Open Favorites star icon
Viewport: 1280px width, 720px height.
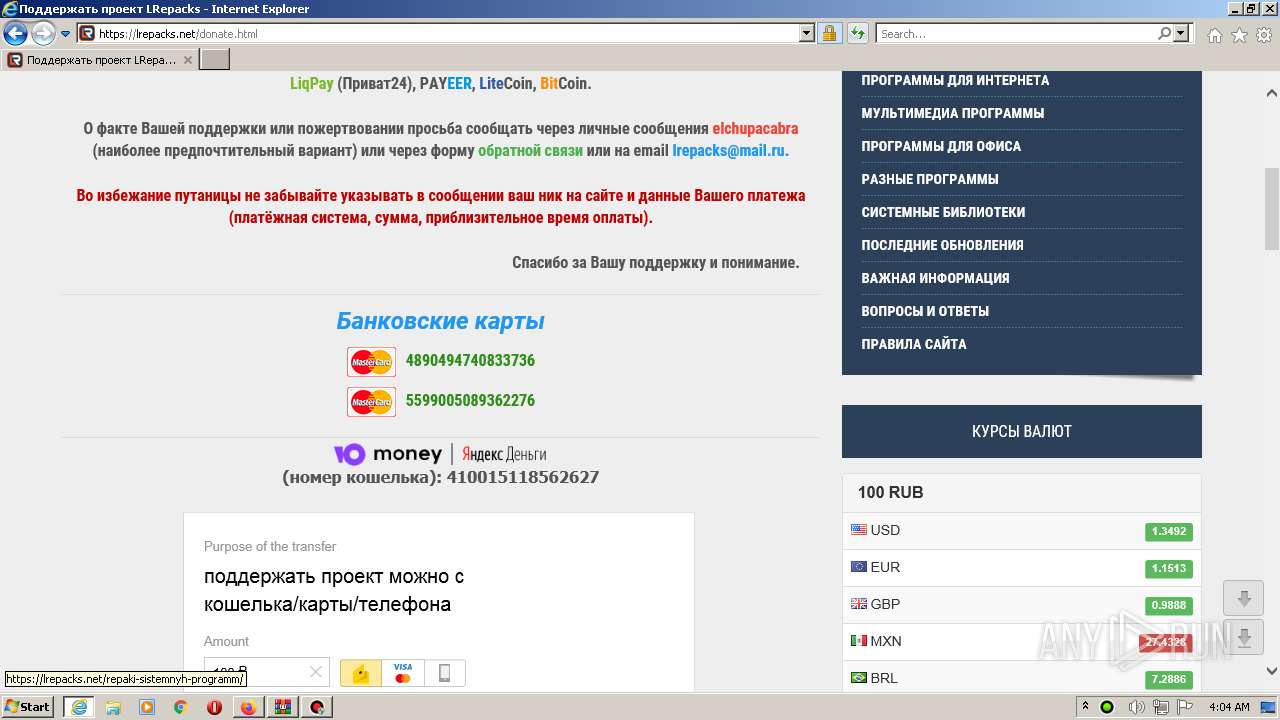1239,35
